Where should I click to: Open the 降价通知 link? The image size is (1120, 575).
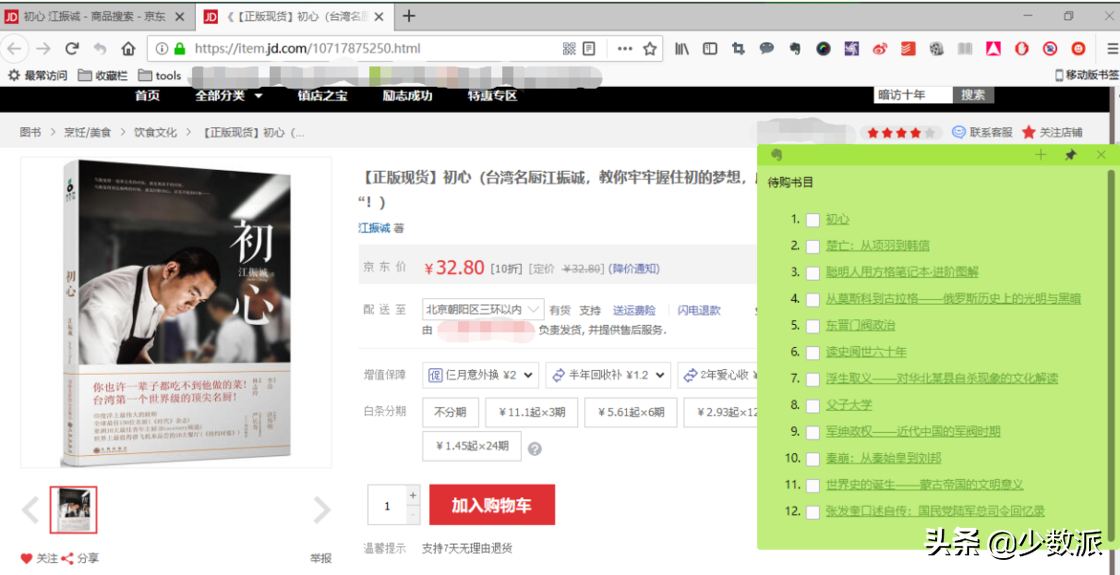click(x=634, y=269)
